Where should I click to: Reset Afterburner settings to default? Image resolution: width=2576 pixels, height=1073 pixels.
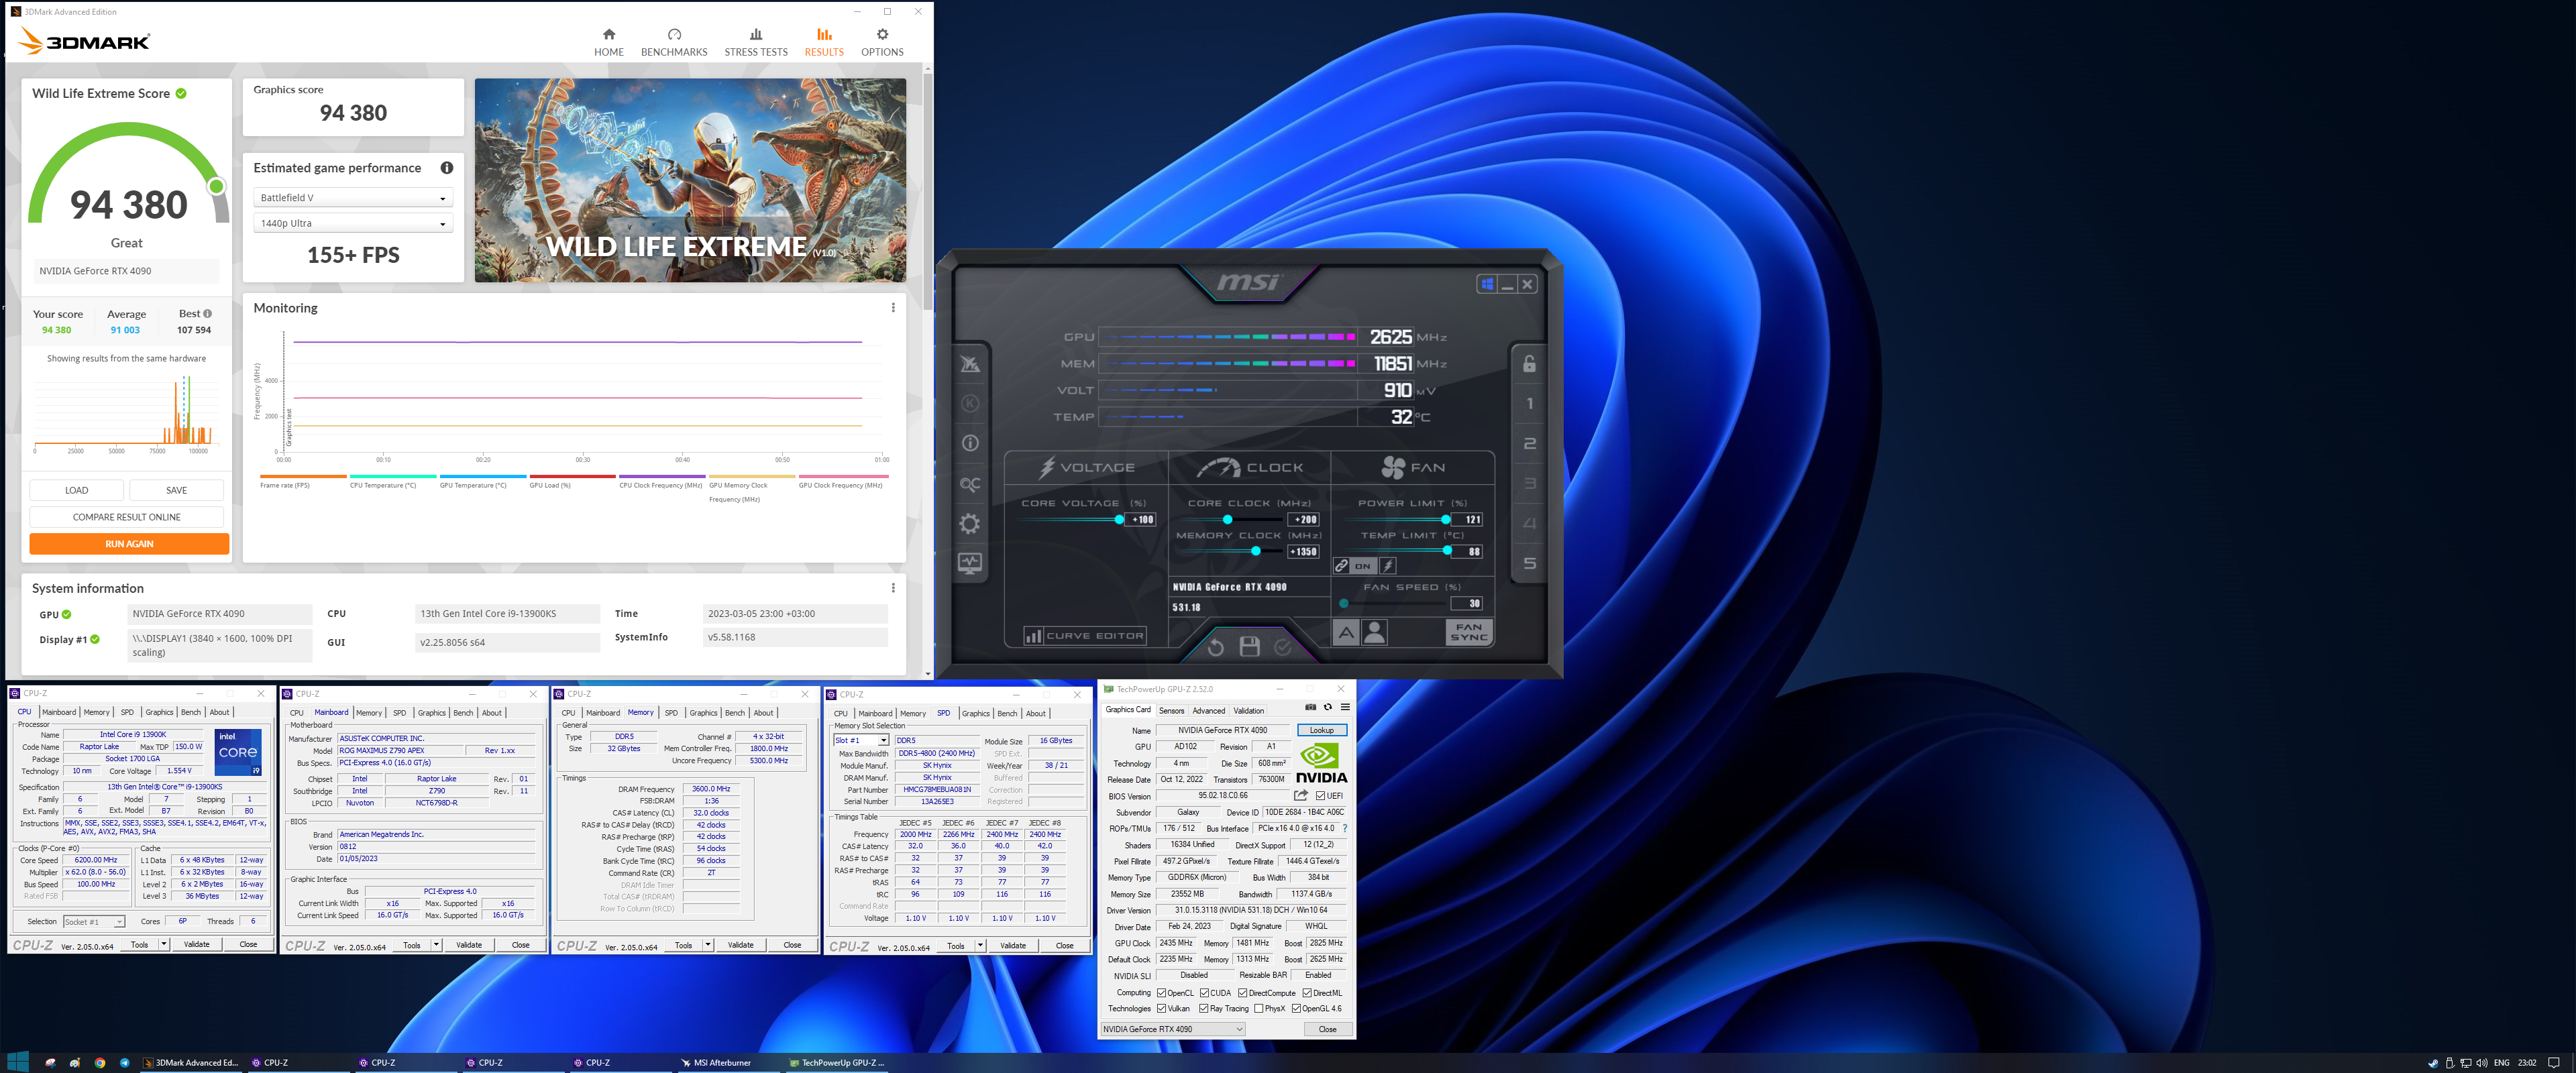pos(1215,647)
